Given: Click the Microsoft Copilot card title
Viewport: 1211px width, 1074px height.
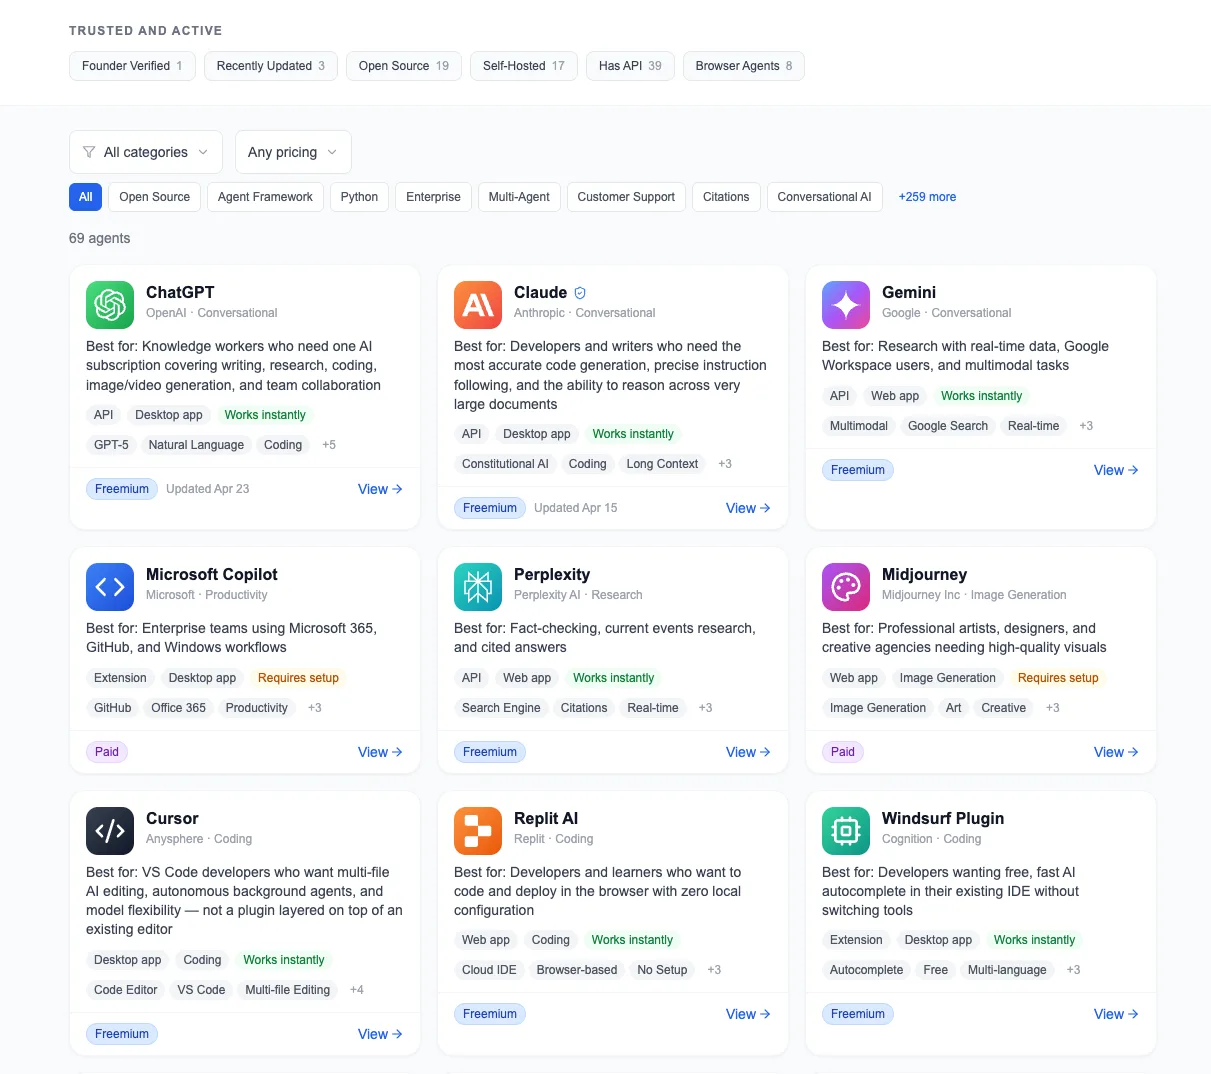Looking at the screenshot, I should coord(212,574).
